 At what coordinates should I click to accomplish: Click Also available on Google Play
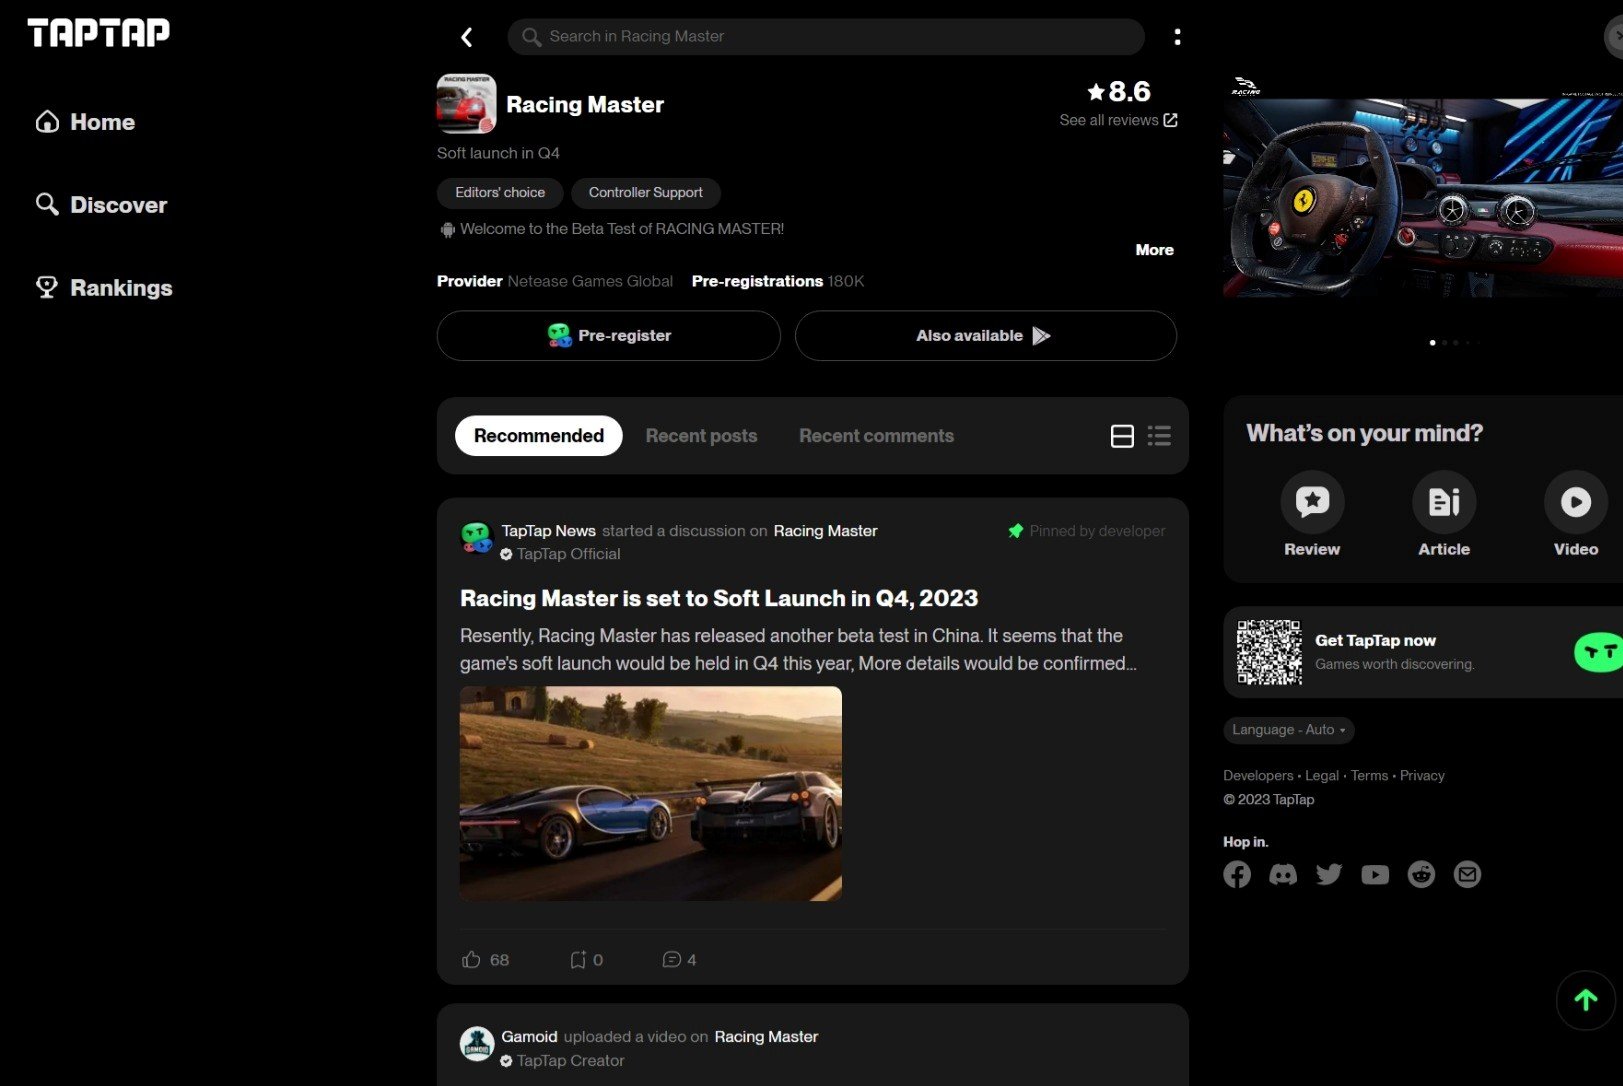coord(985,336)
